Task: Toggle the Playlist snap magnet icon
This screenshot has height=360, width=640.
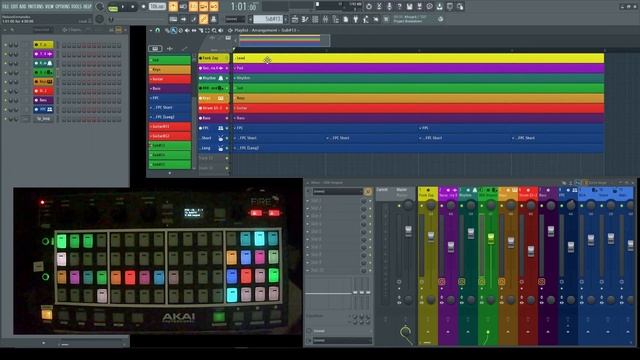Action: pos(158,30)
